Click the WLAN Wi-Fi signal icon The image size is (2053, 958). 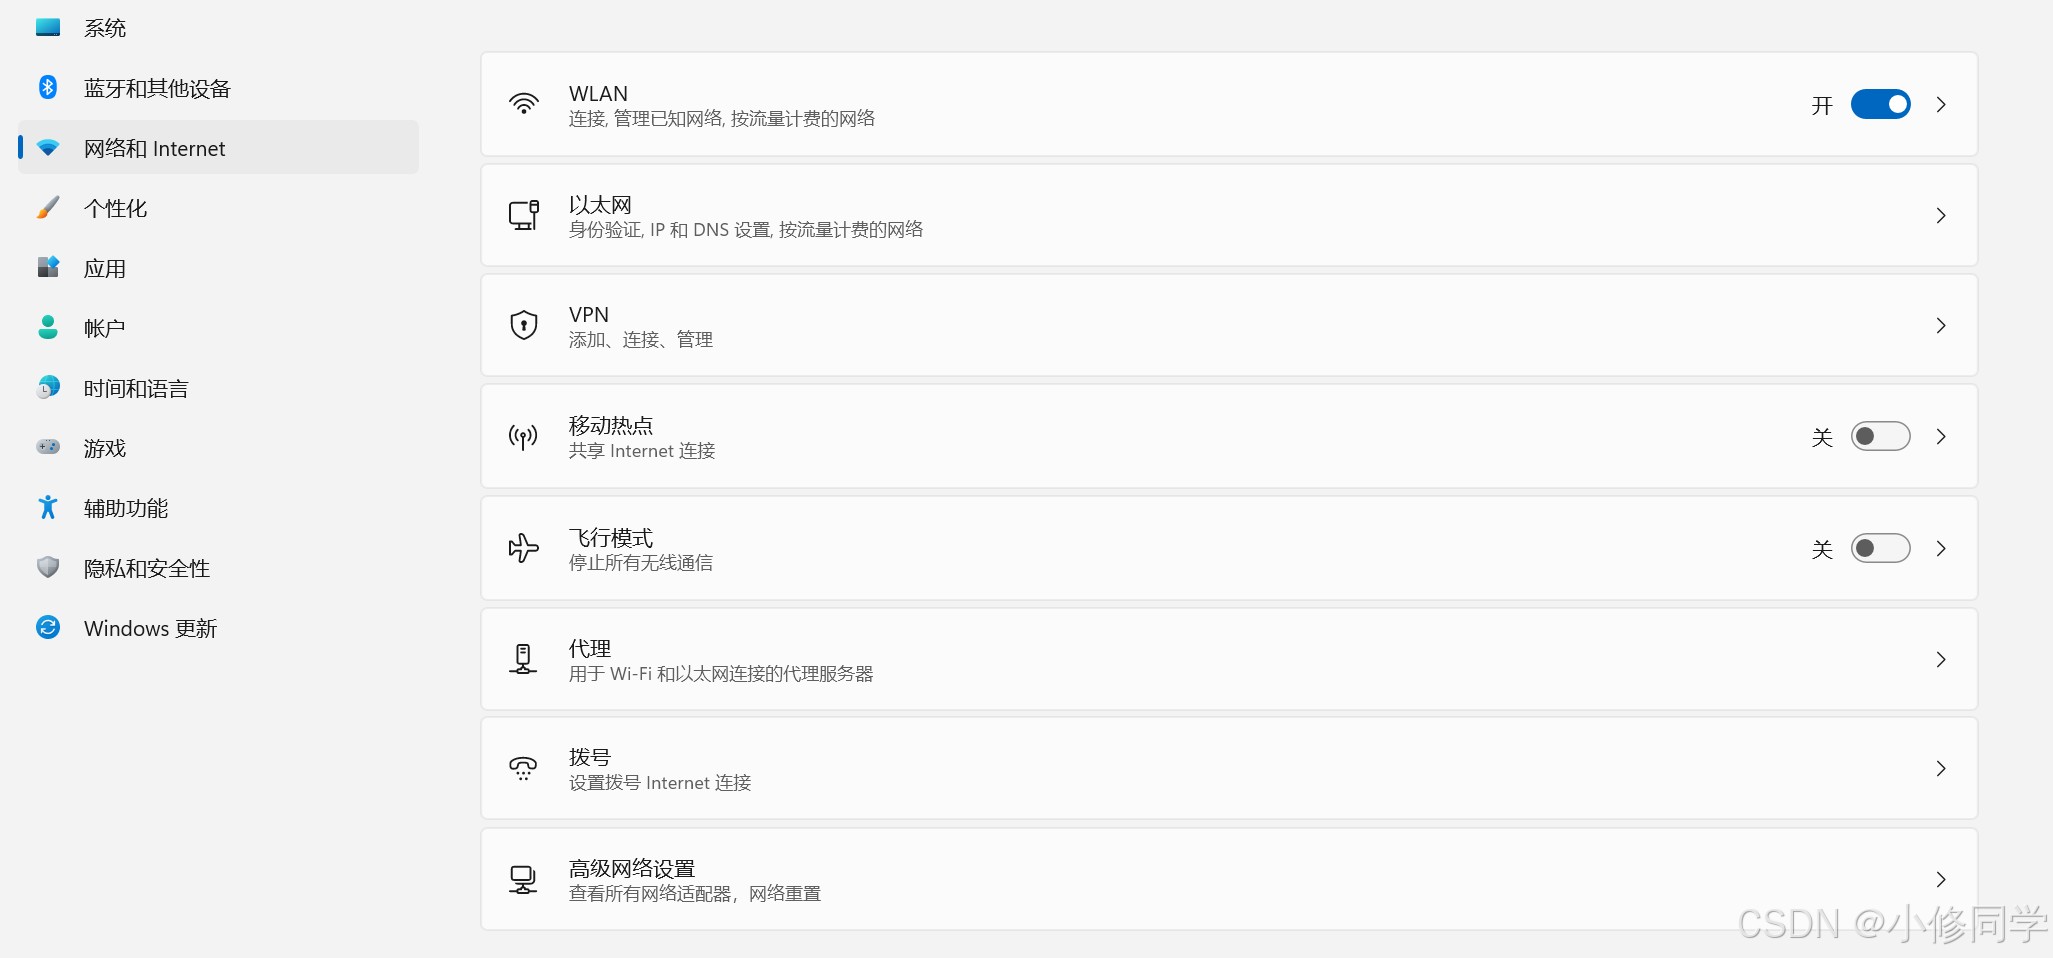(x=523, y=104)
